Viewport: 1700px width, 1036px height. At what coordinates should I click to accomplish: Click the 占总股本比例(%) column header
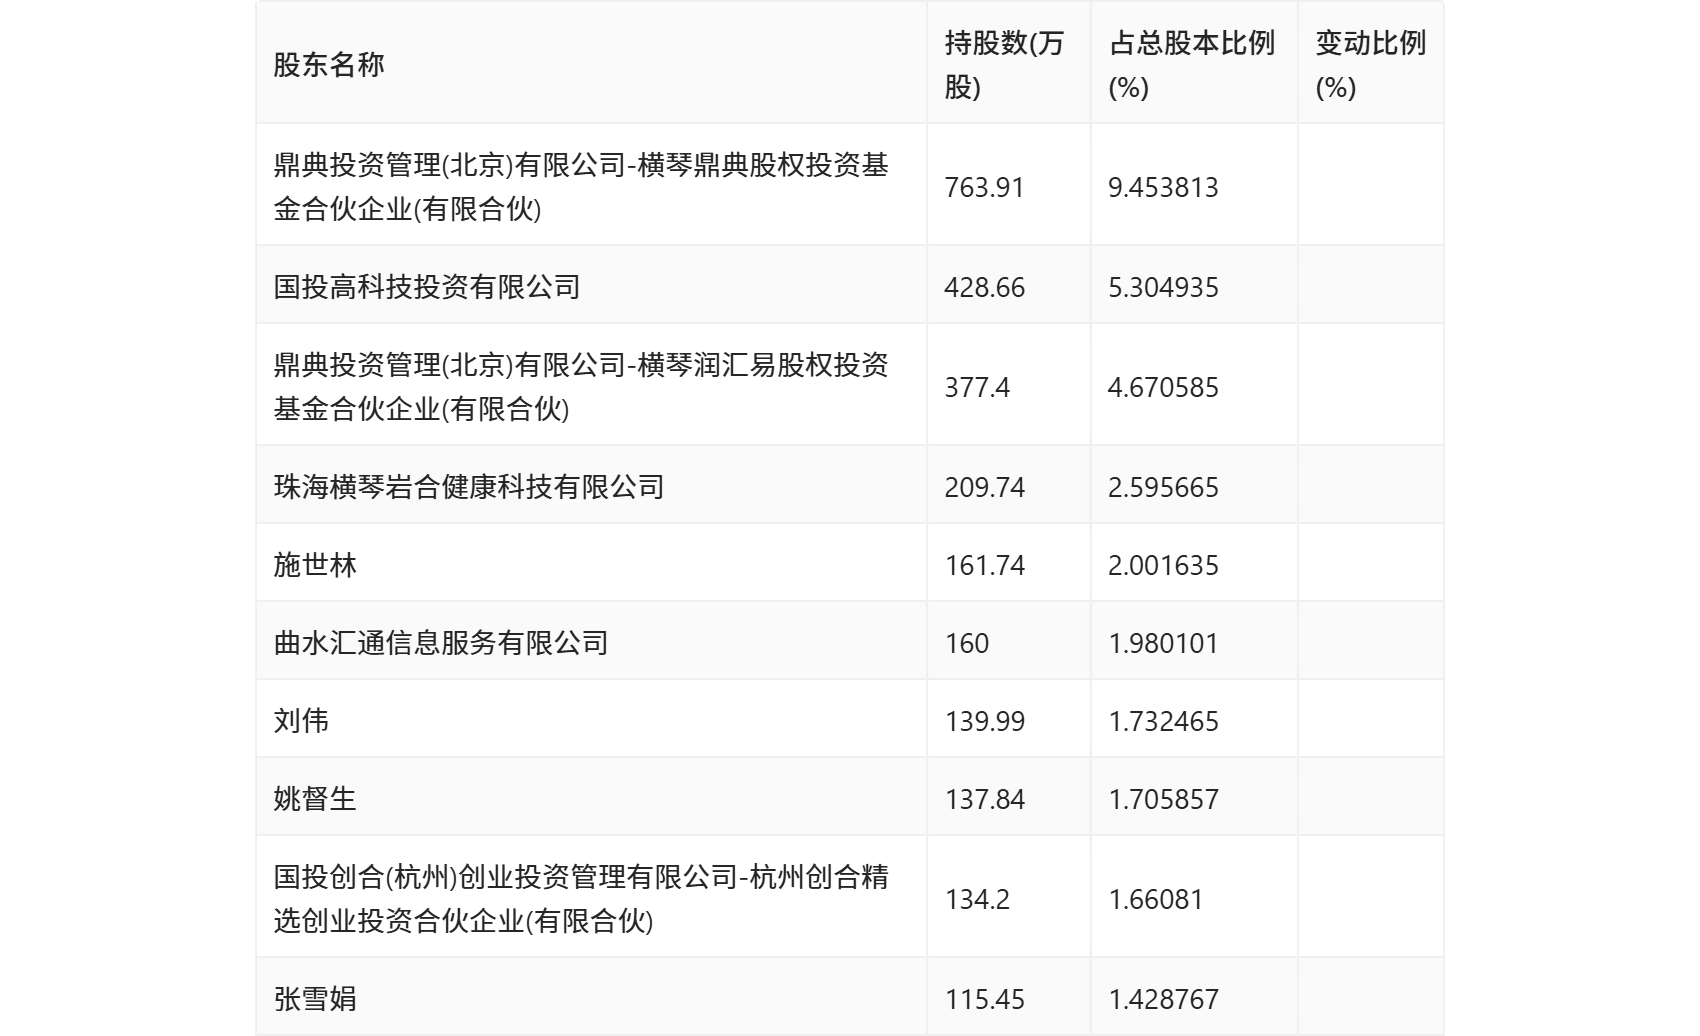tap(1194, 64)
